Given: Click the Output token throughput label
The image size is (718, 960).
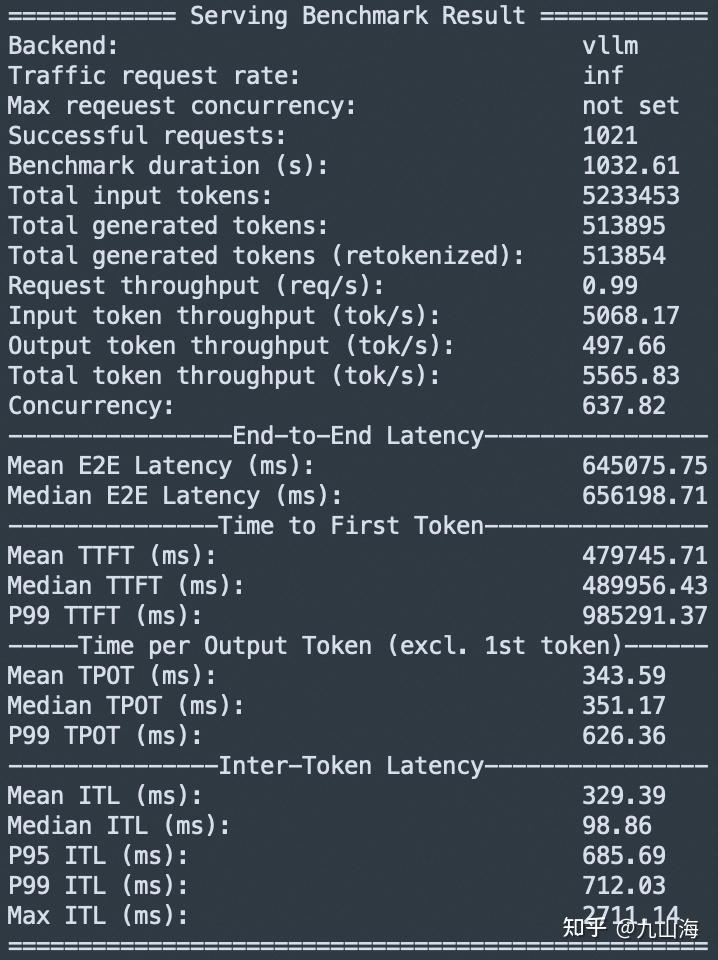Looking at the screenshot, I should [231, 346].
